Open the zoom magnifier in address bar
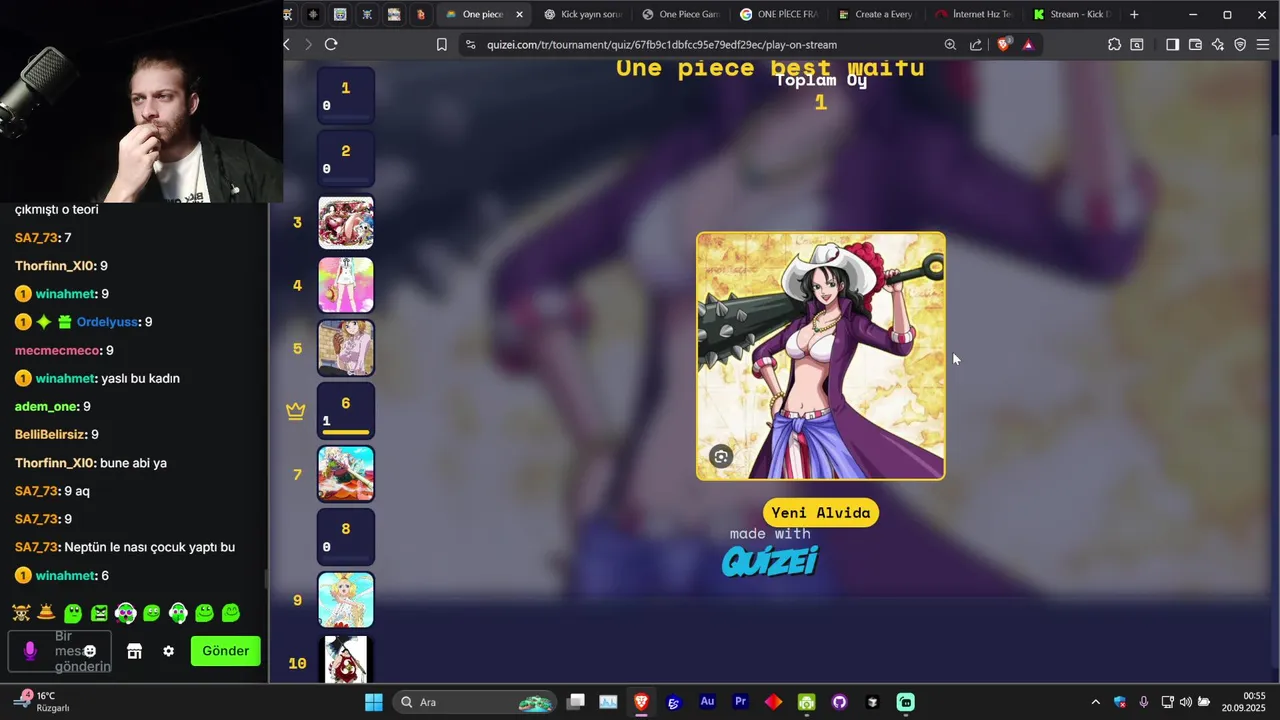The height and width of the screenshot is (720, 1280). tap(950, 44)
